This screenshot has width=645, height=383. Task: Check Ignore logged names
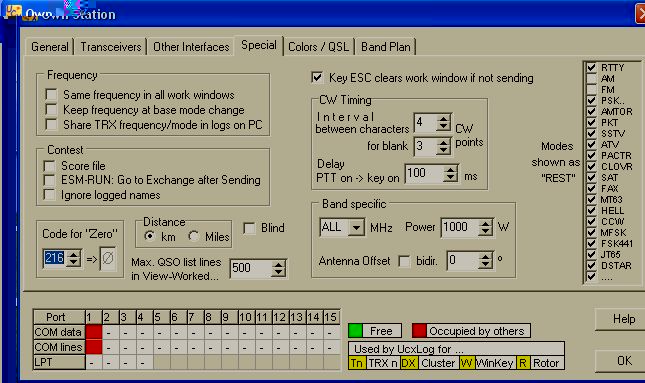(x=49, y=195)
